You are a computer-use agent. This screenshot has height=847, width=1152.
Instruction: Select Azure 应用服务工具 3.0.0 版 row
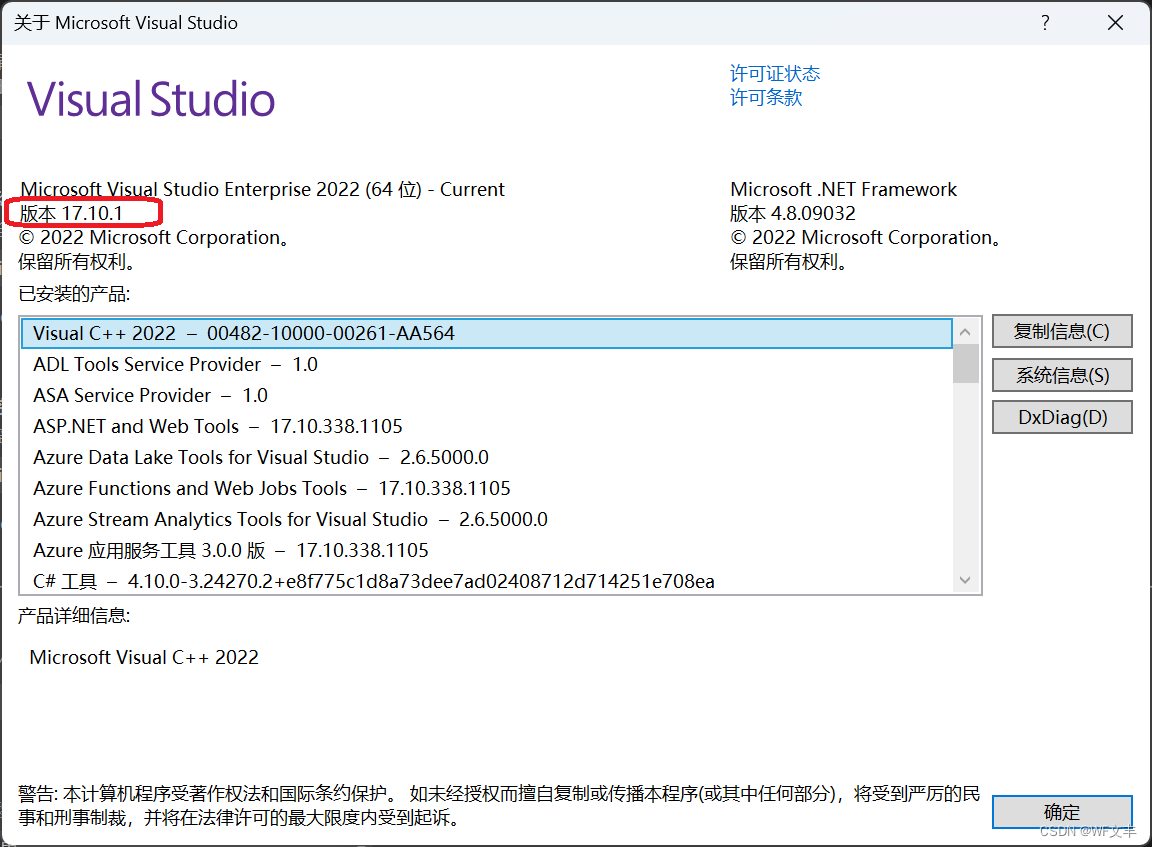[487, 550]
